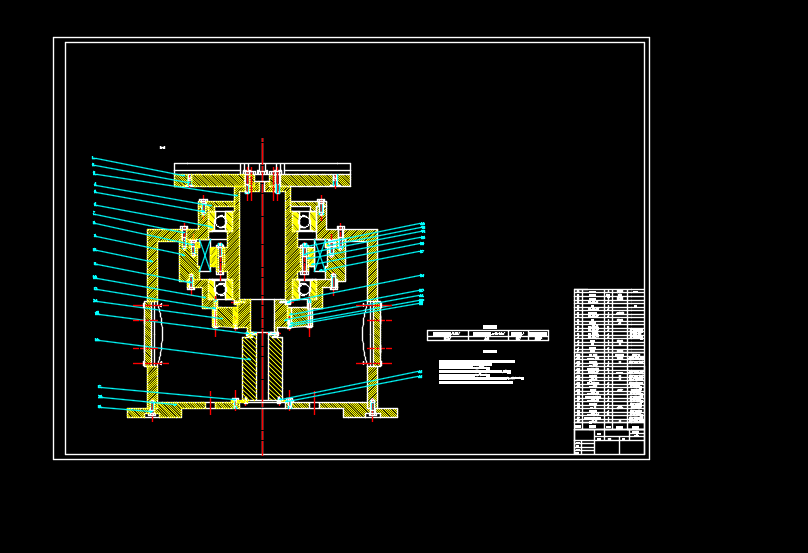The width and height of the screenshot is (808, 553).
Task: Select the parts list table at right
Action: pos(609,359)
